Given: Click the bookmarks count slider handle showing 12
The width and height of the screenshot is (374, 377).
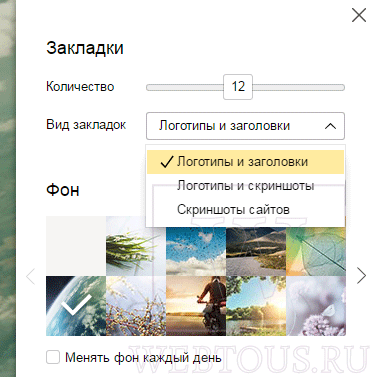Looking at the screenshot, I should coord(238,87).
